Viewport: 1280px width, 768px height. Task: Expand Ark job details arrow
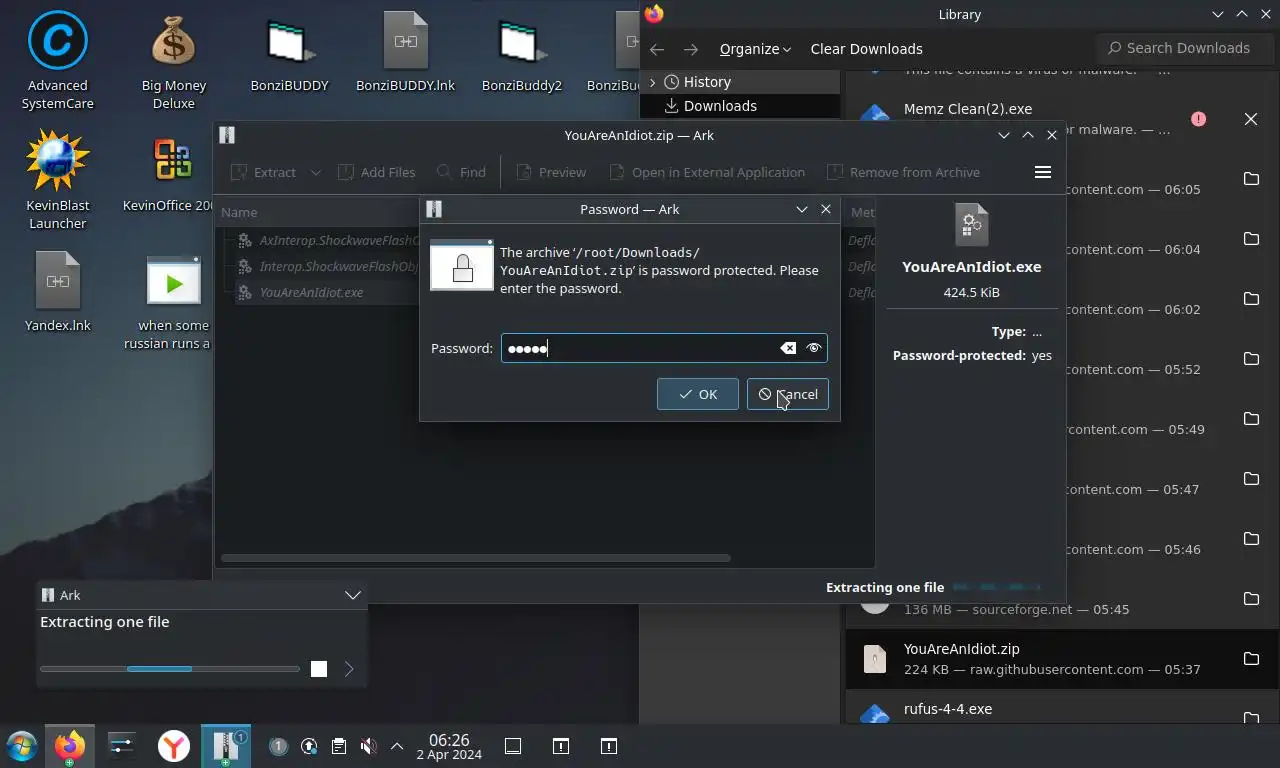point(349,669)
